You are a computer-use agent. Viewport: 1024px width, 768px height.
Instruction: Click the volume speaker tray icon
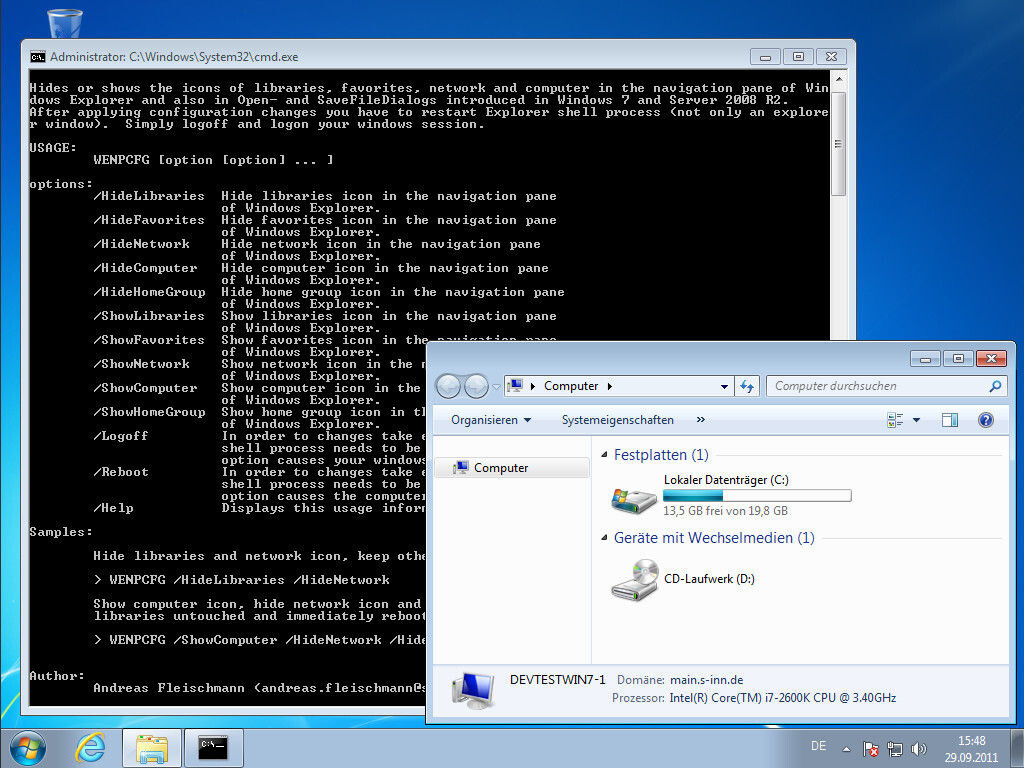[x=918, y=749]
